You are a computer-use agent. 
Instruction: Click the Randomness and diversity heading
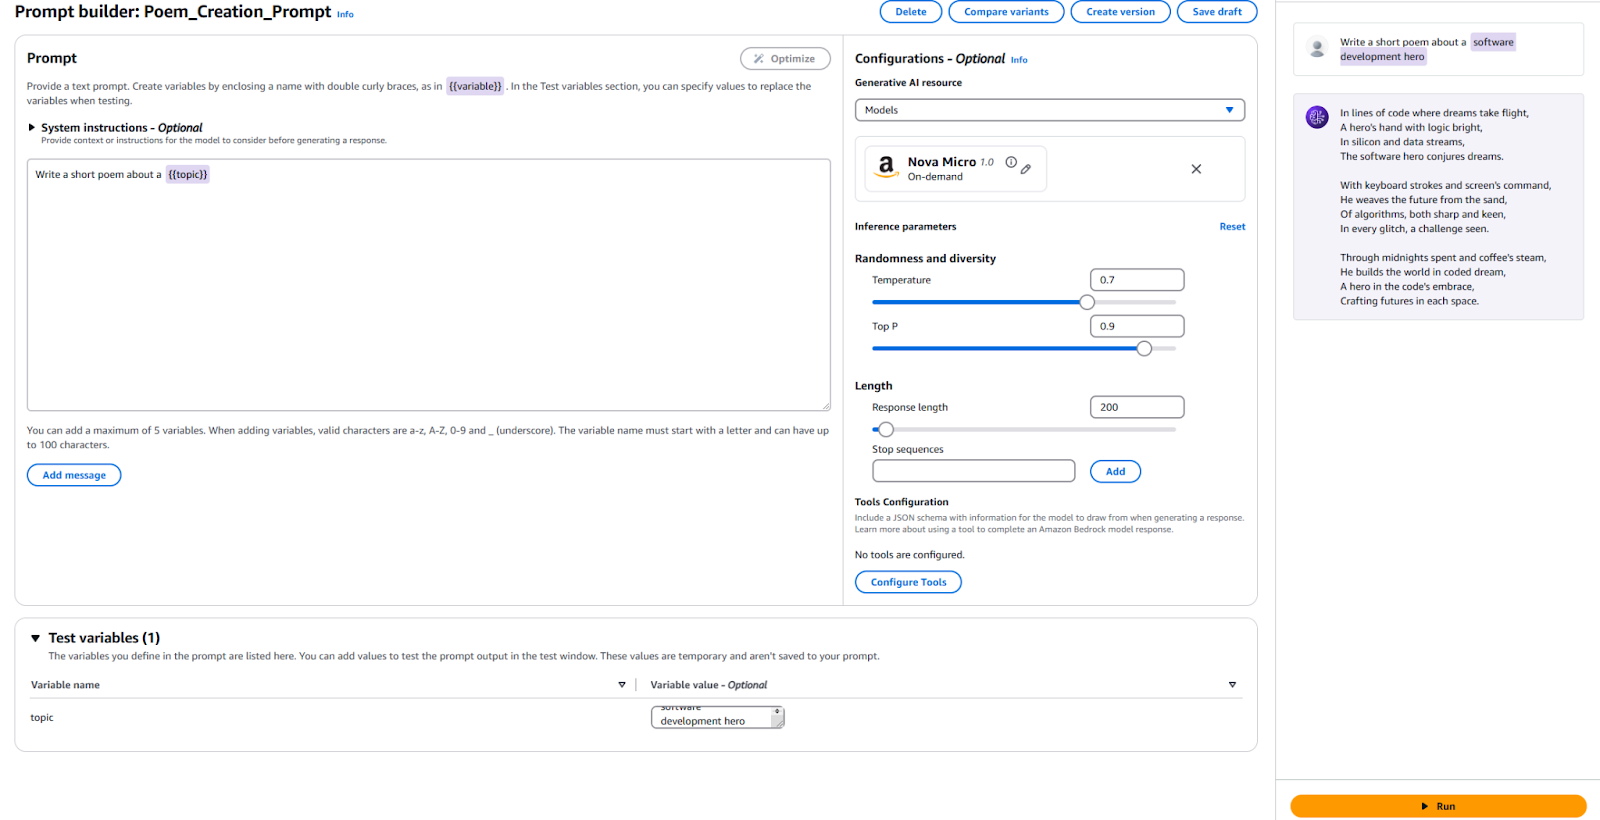tap(925, 259)
